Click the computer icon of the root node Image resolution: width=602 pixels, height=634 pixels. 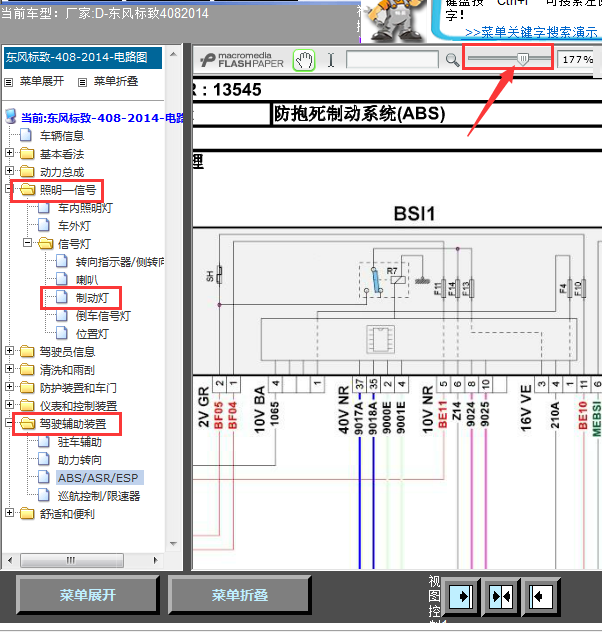[x=11, y=116]
